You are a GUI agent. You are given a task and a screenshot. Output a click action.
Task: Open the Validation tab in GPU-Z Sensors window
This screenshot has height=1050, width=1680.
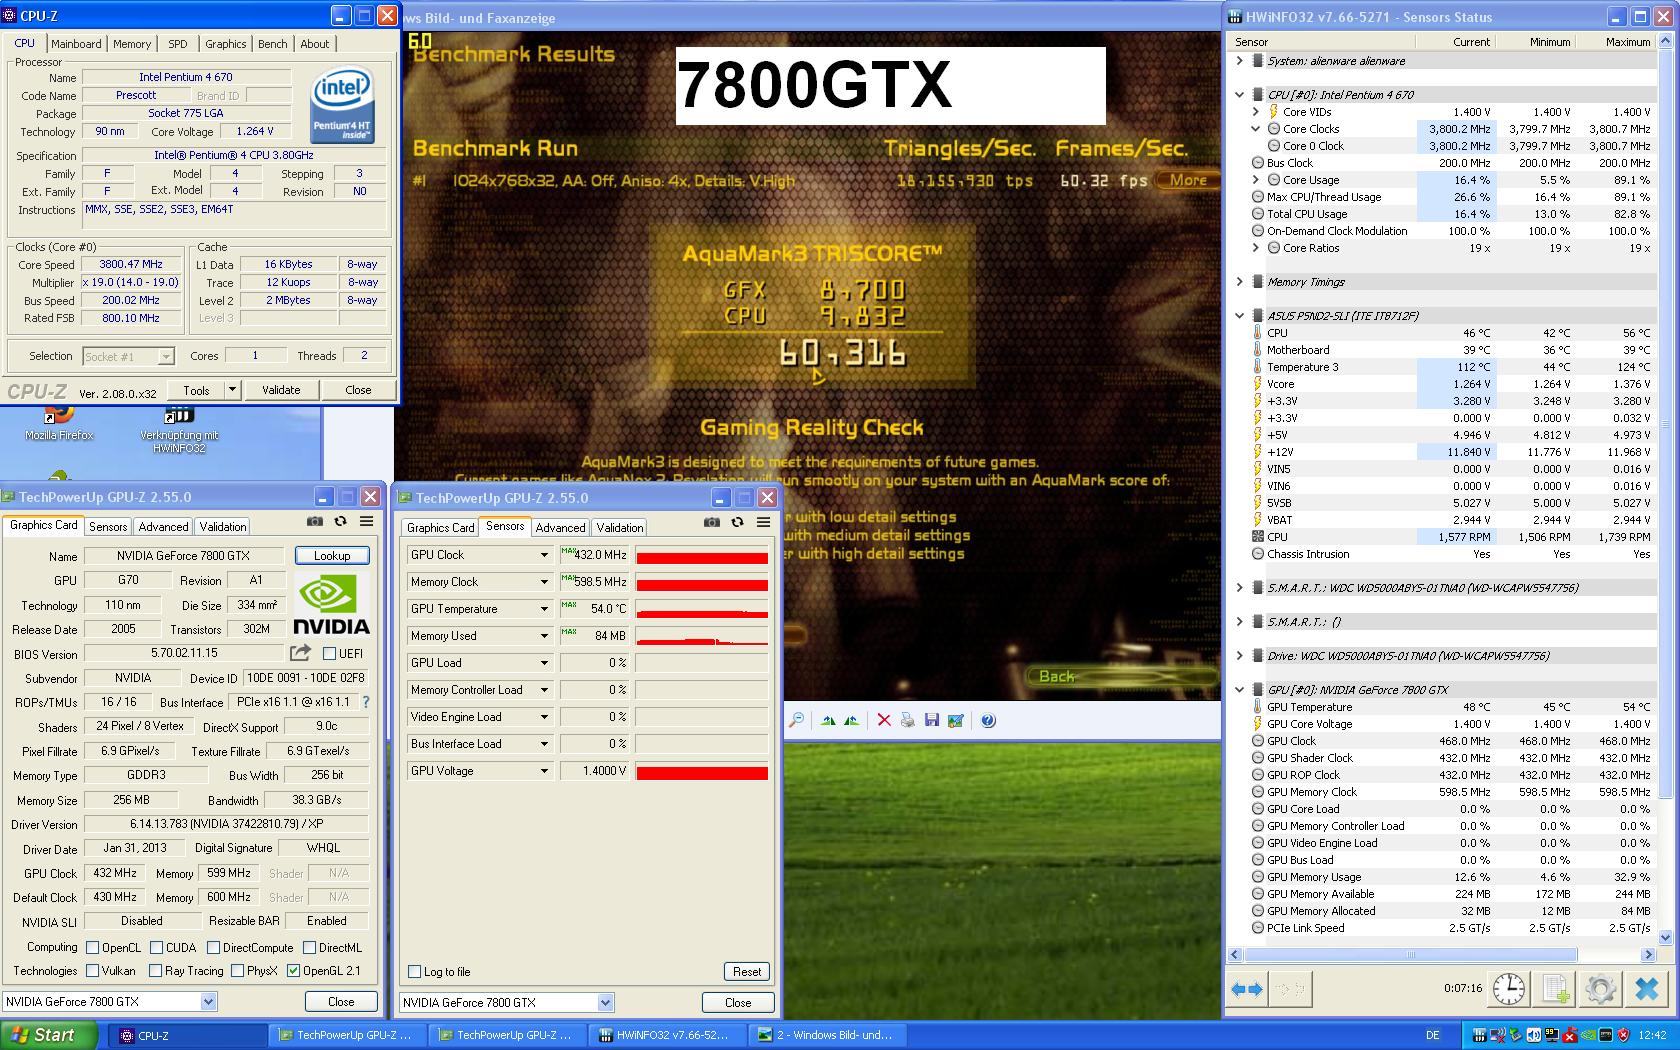pos(620,528)
